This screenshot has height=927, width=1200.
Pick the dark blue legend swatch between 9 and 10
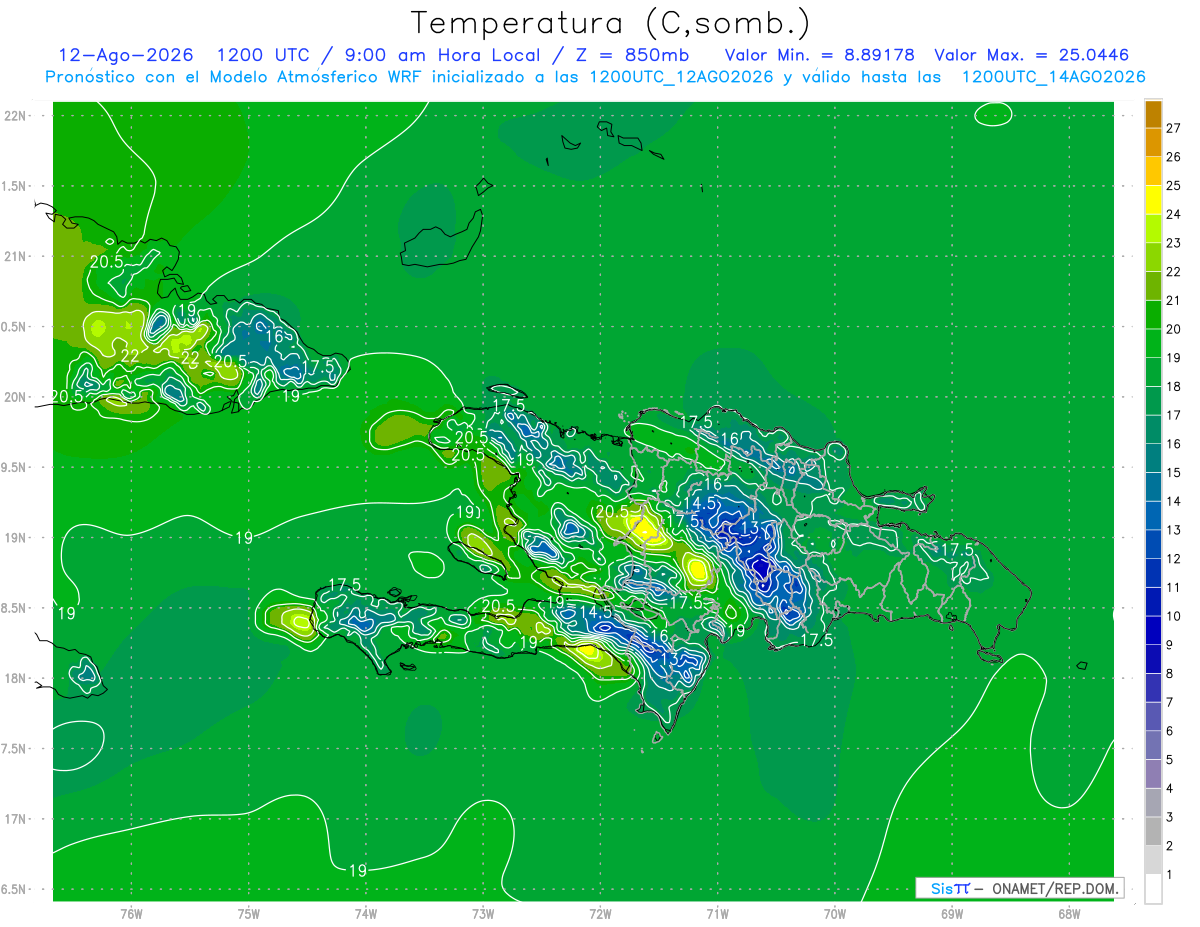1153,631
